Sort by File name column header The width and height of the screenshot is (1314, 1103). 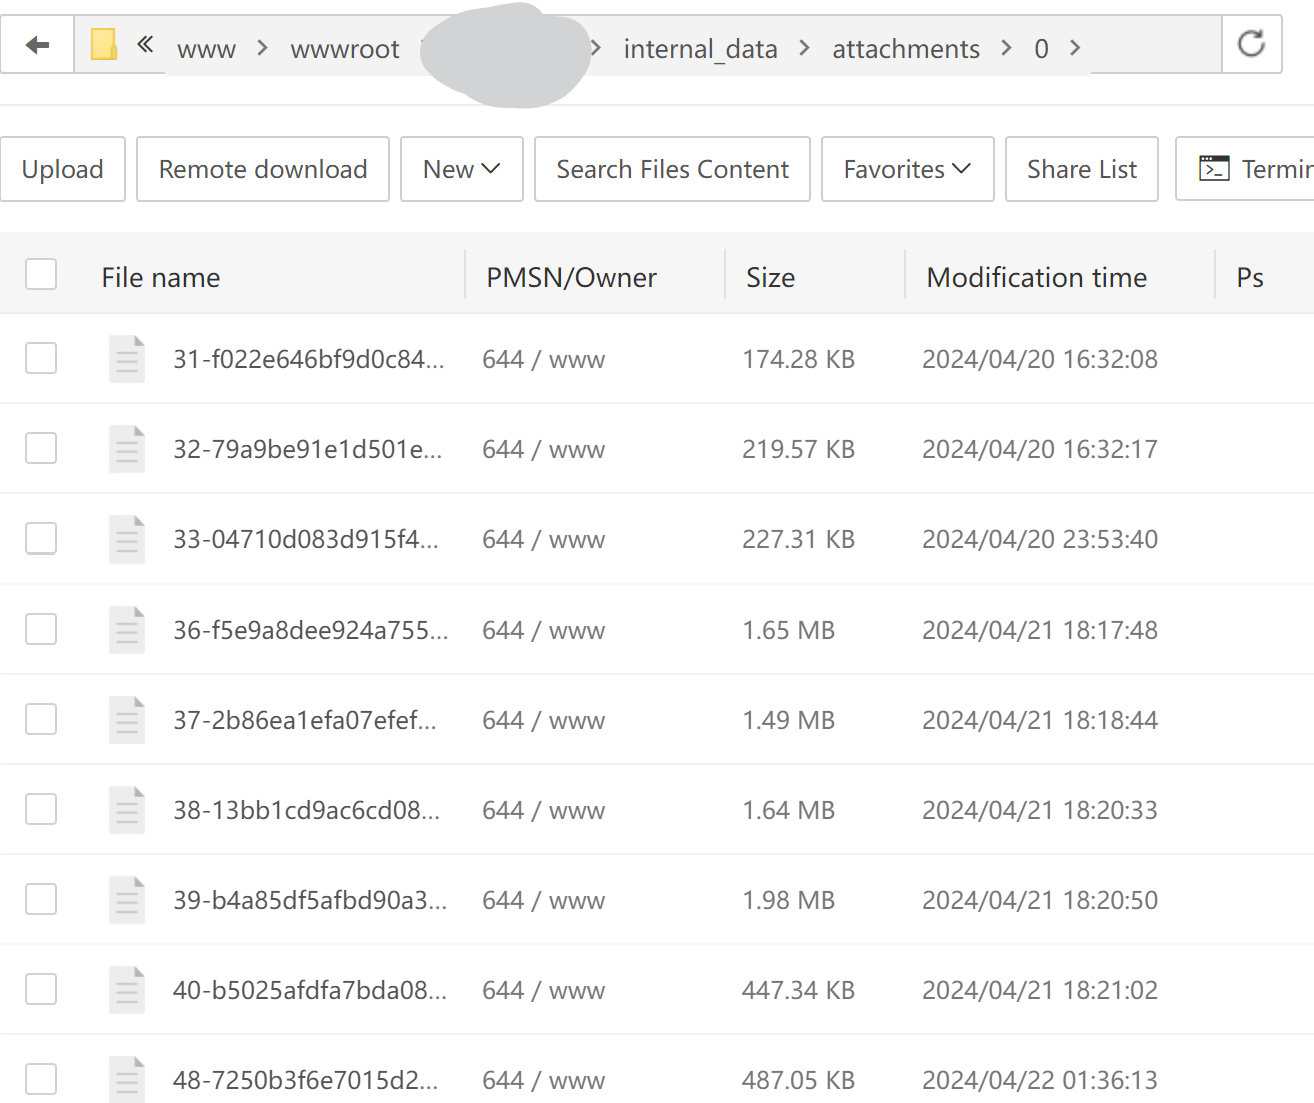161,277
